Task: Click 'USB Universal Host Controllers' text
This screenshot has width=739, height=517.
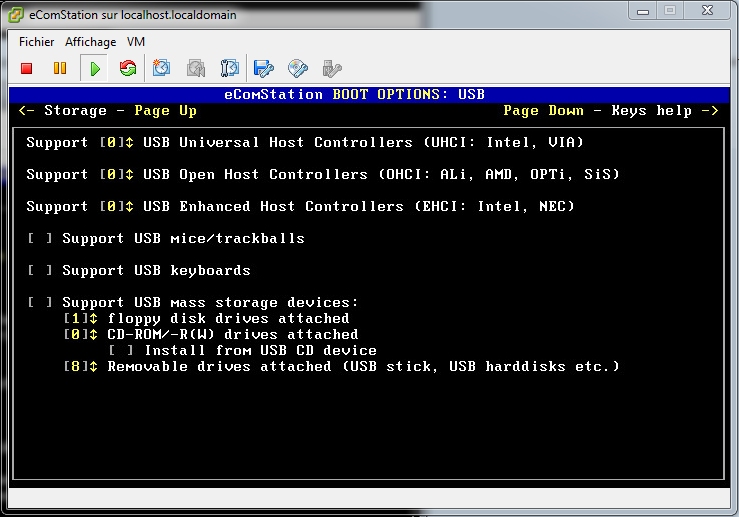Action: point(278,142)
